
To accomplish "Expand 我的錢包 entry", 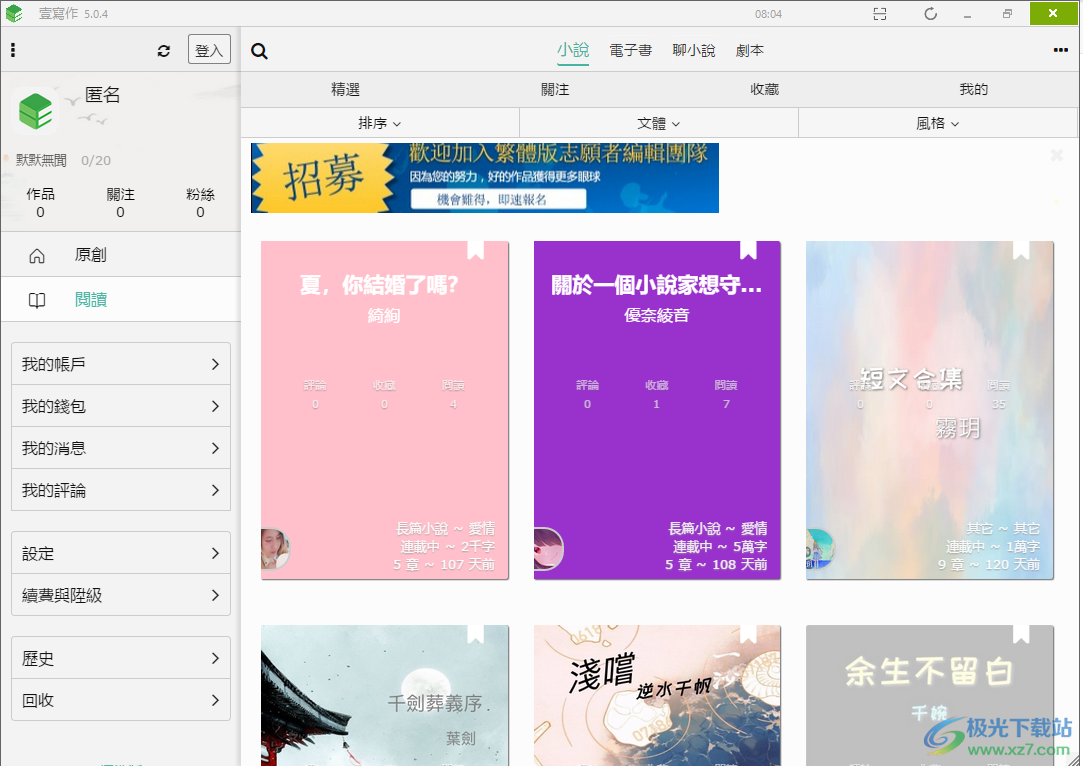I will tap(121, 406).
